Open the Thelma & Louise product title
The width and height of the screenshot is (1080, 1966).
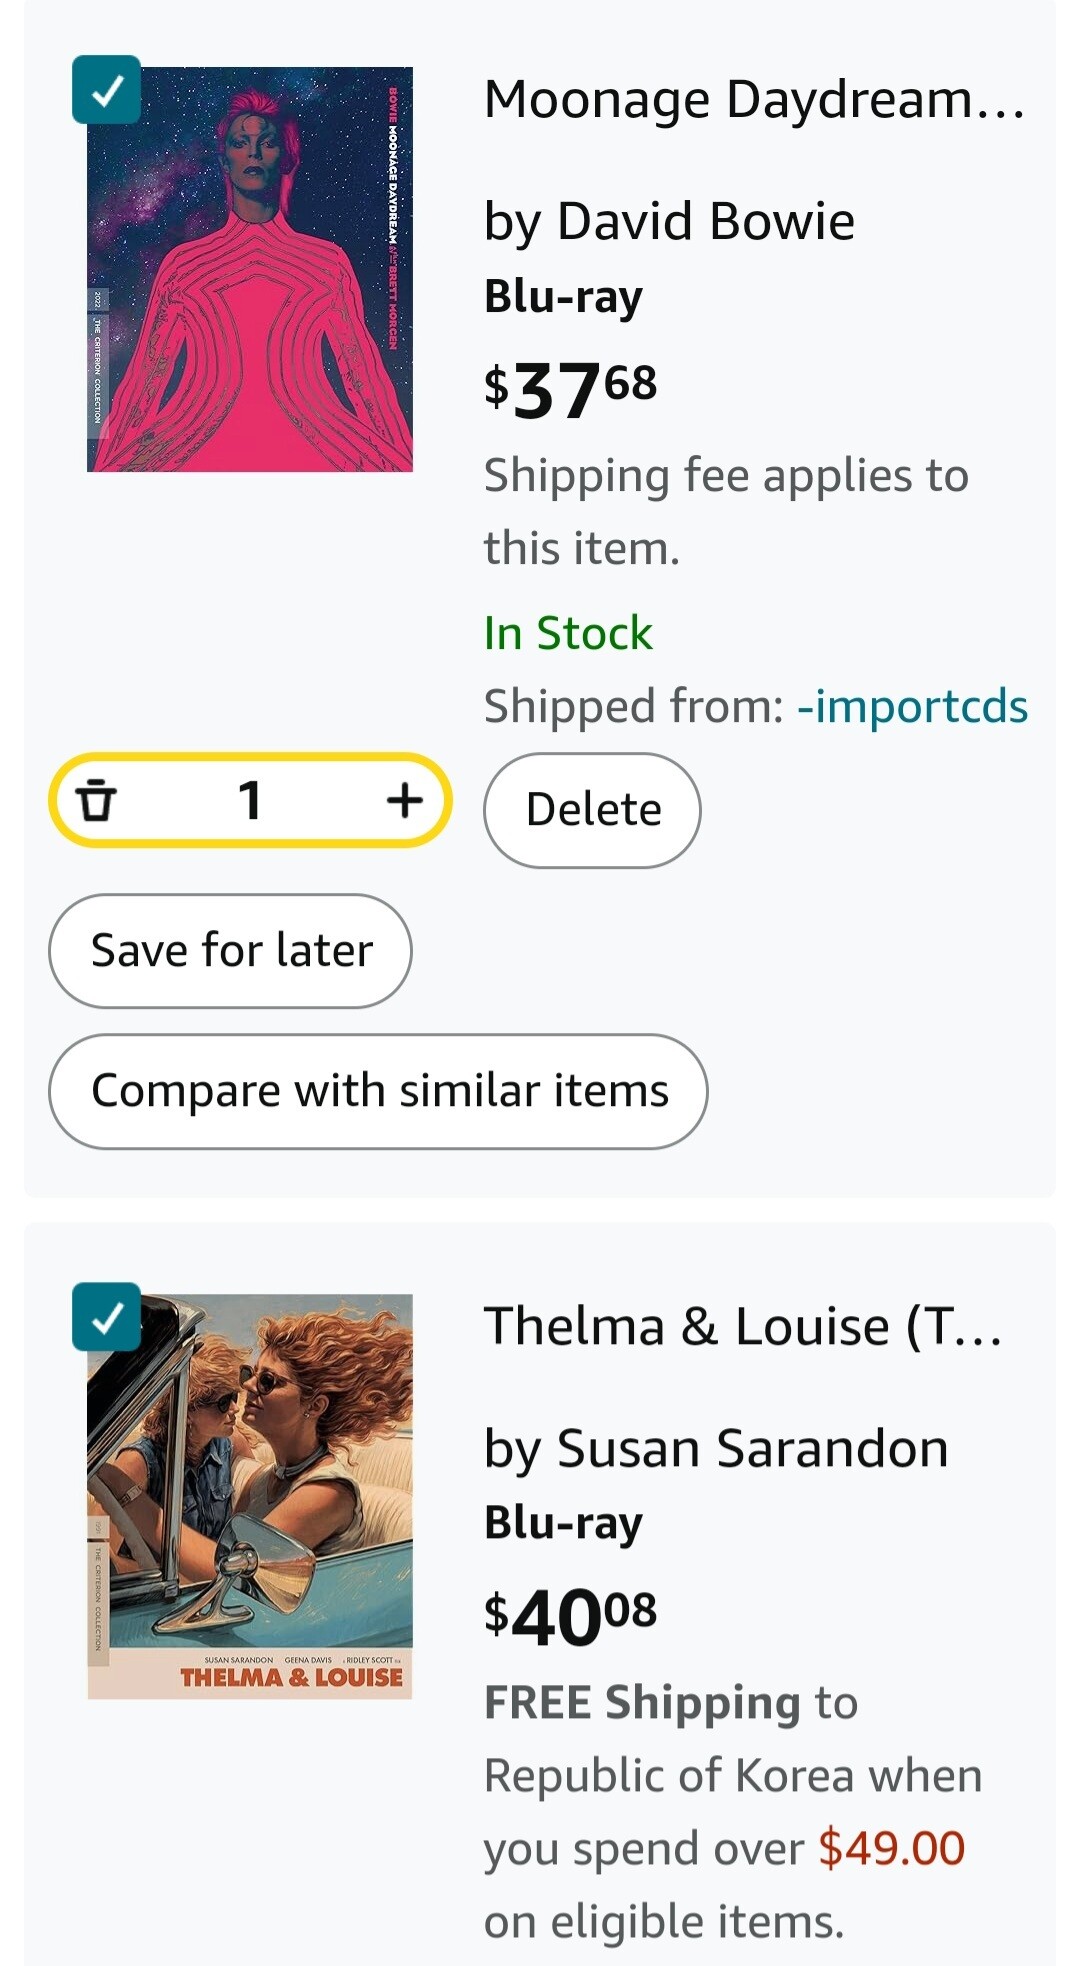click(742, 1327)
